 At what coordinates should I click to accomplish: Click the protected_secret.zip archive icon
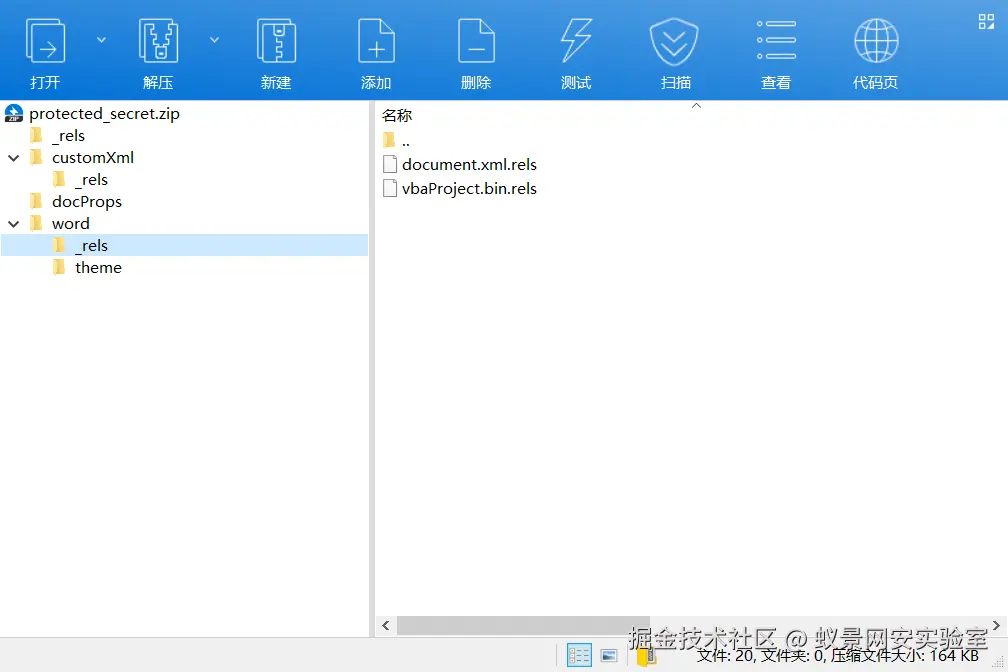pos(14,114)
